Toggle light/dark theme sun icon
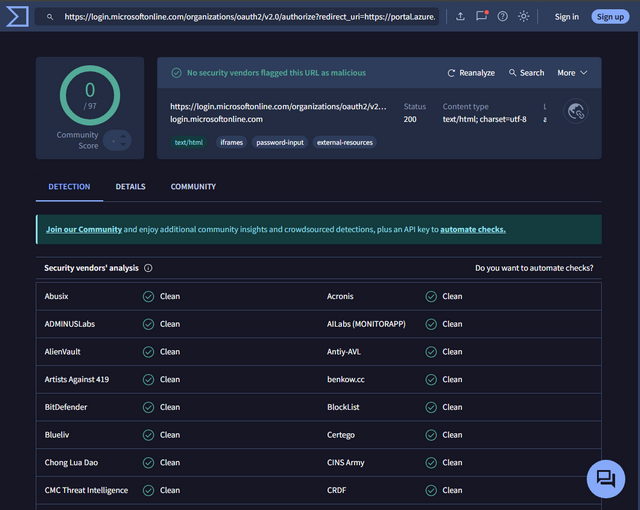 point(524,16)
